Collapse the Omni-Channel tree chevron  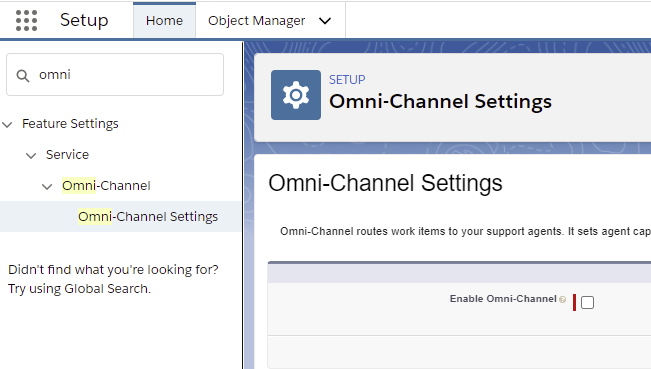pos(47,187)
